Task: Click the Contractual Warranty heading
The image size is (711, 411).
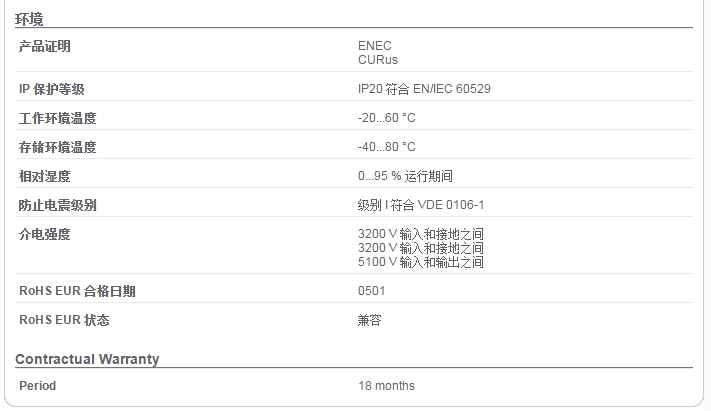Action: coord(87,359)
